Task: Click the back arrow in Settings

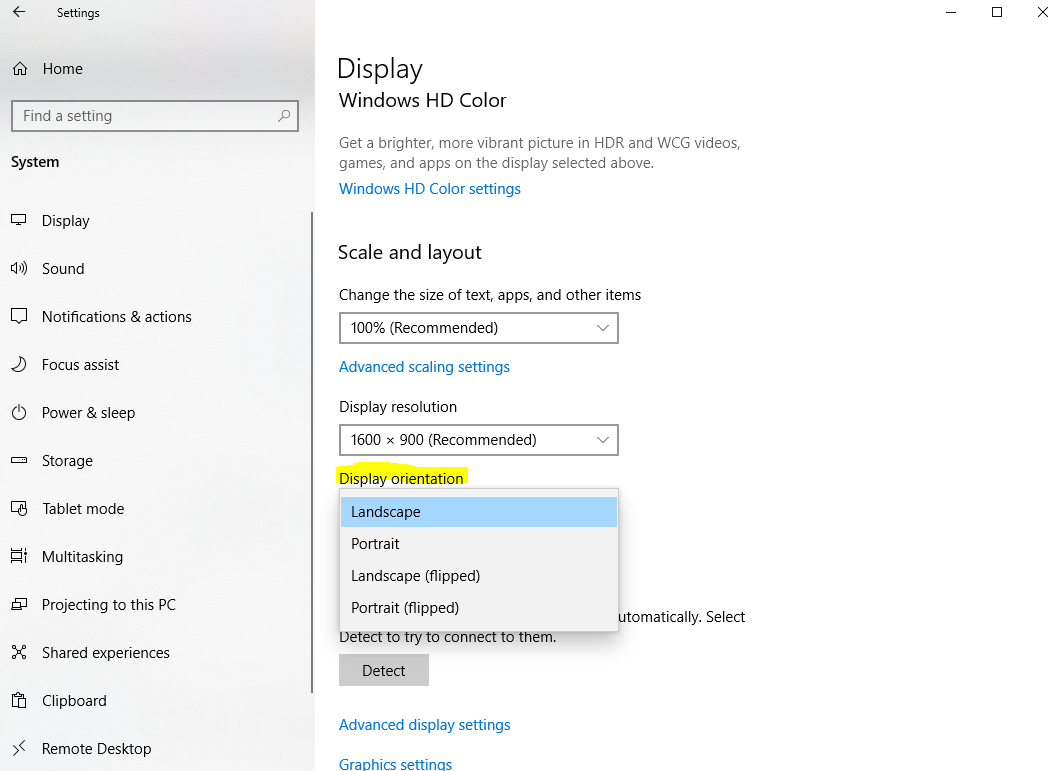Action: coord(19,12)
